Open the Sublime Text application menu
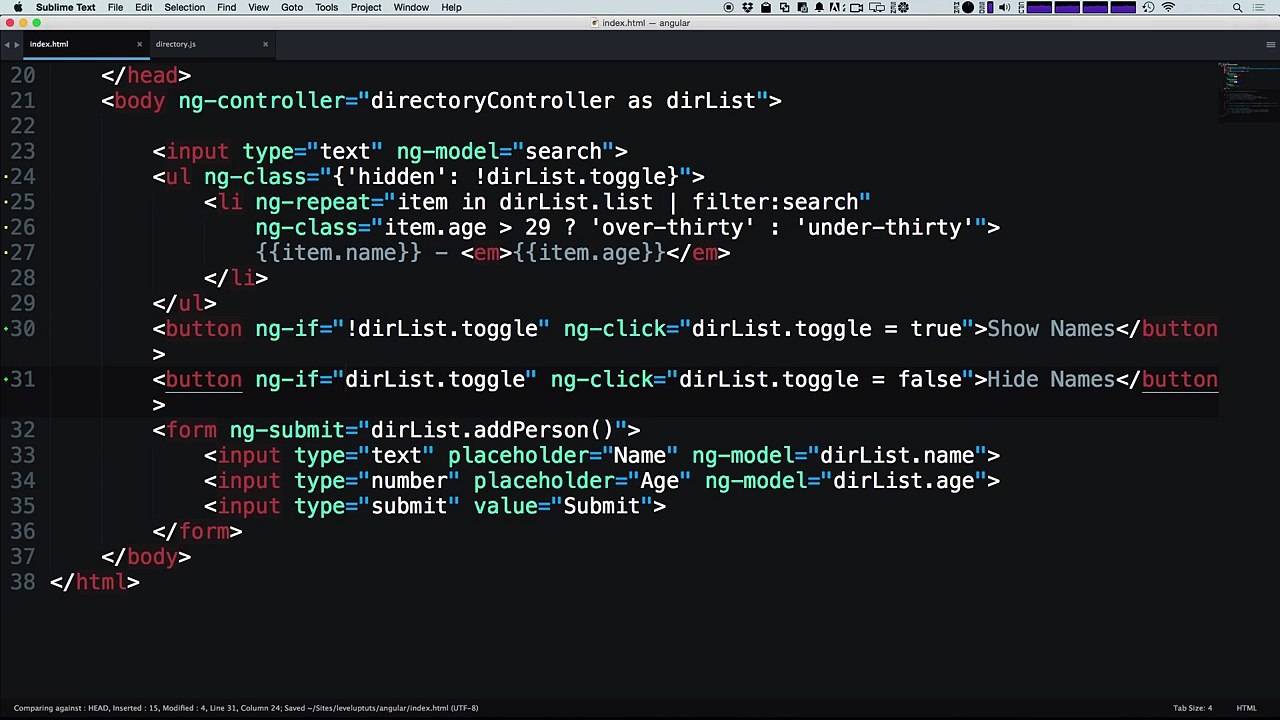1280x720 pixels. tap(66, 7)
